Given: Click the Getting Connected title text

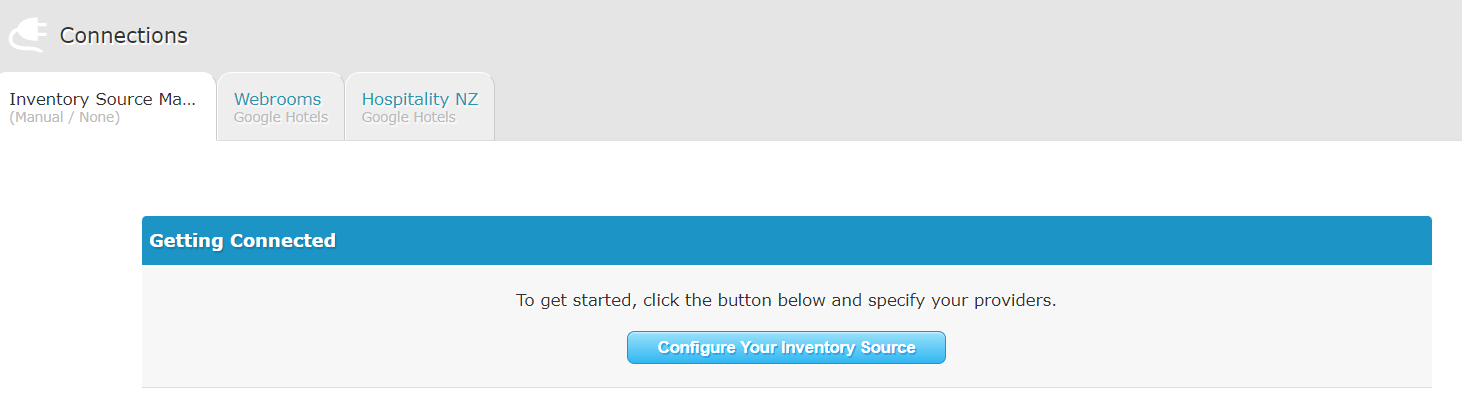Looking at the screenshot, I should click(242, 241).
